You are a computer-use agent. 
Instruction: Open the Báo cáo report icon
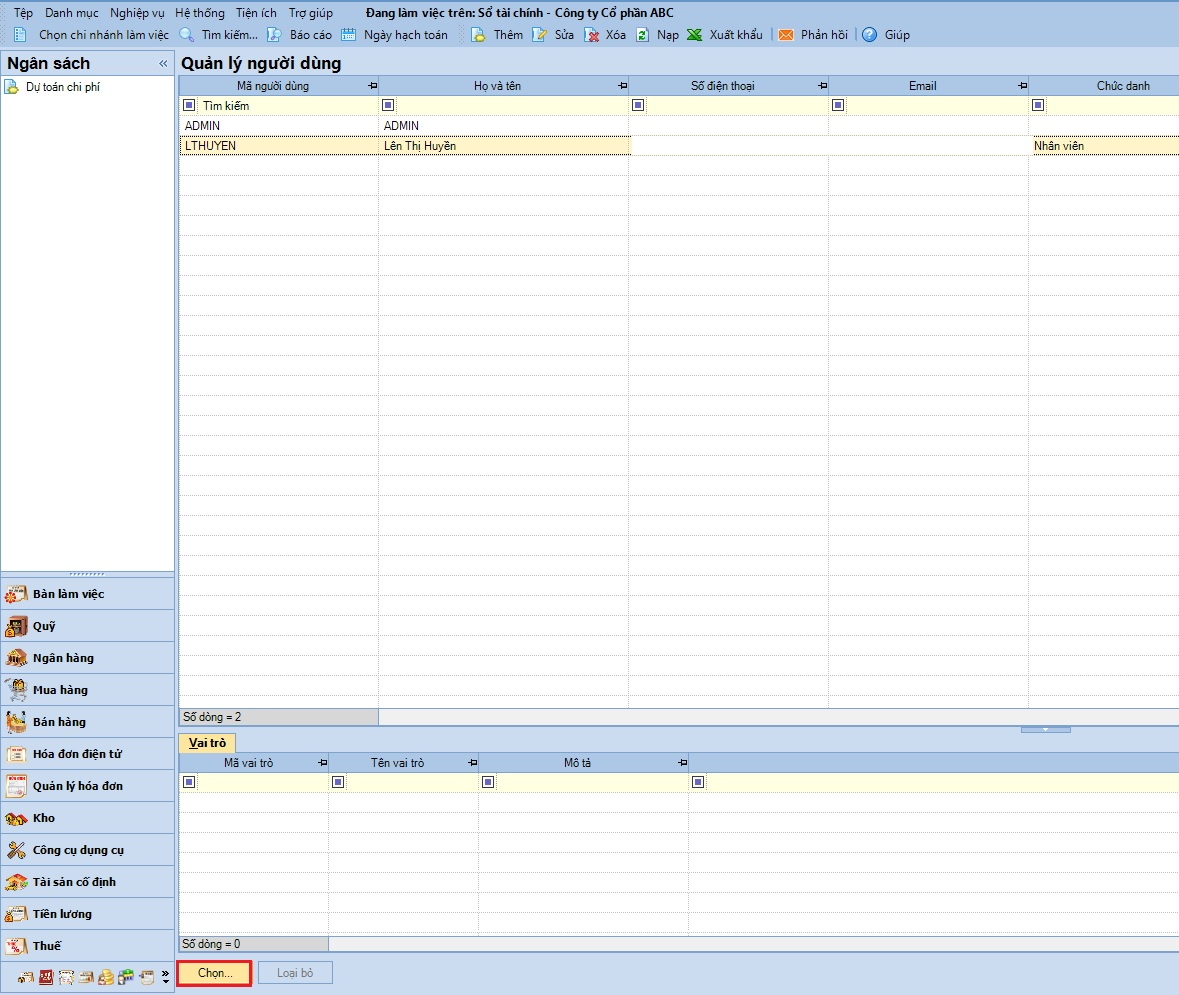click(x=274, y=35)
